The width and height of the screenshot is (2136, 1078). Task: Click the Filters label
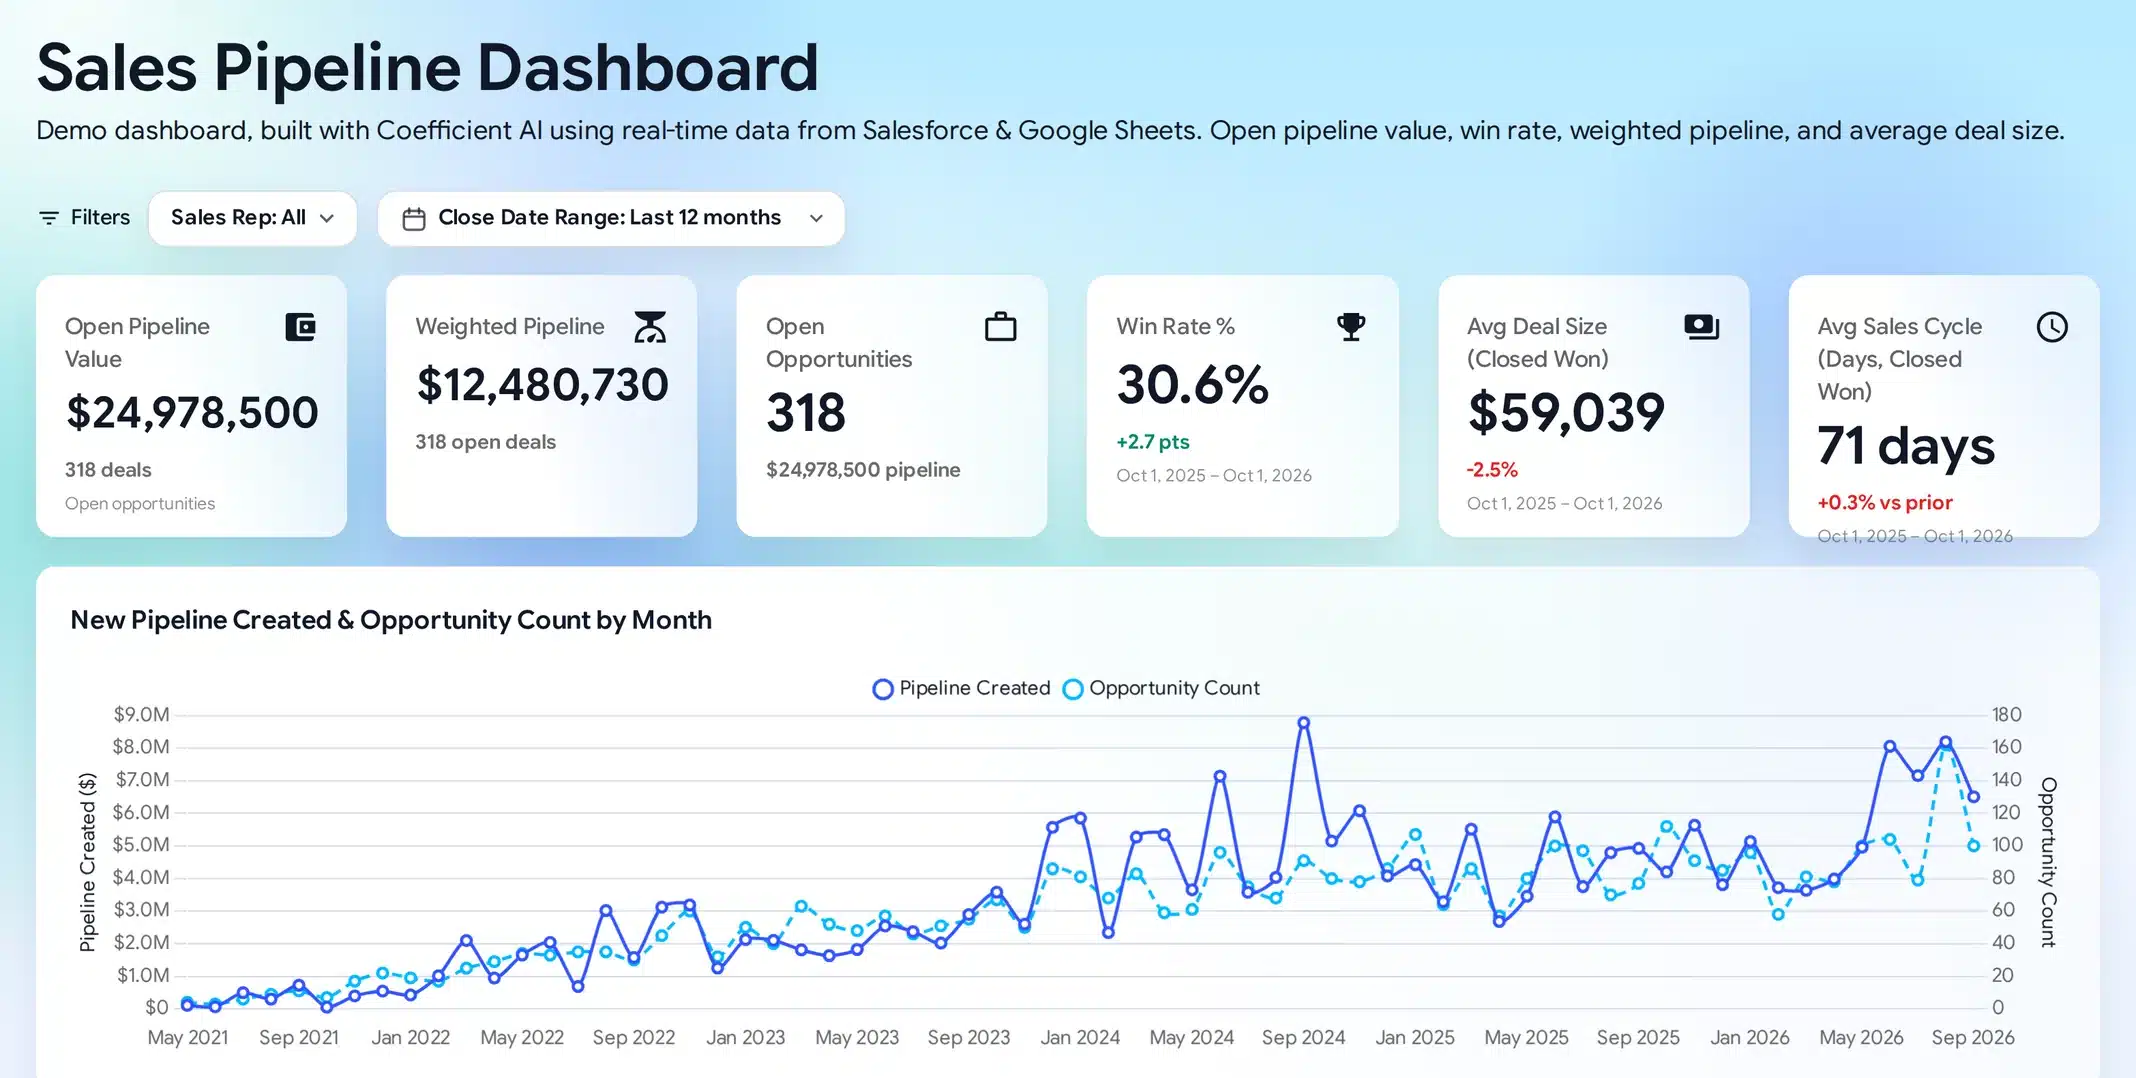(100, 218)
